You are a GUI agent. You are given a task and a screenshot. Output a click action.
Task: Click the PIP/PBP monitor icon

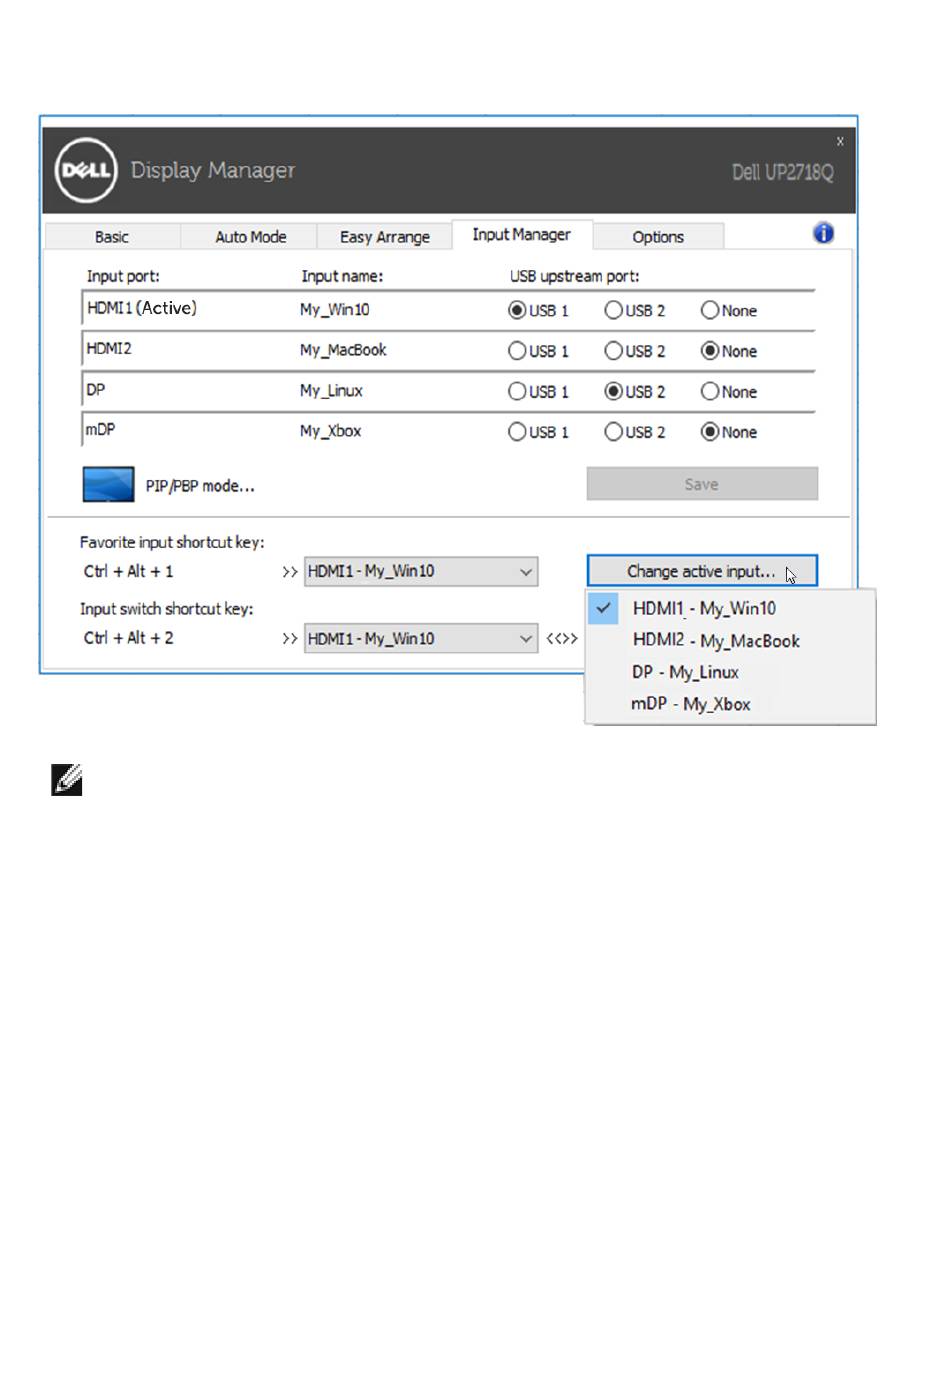[108, 484]
